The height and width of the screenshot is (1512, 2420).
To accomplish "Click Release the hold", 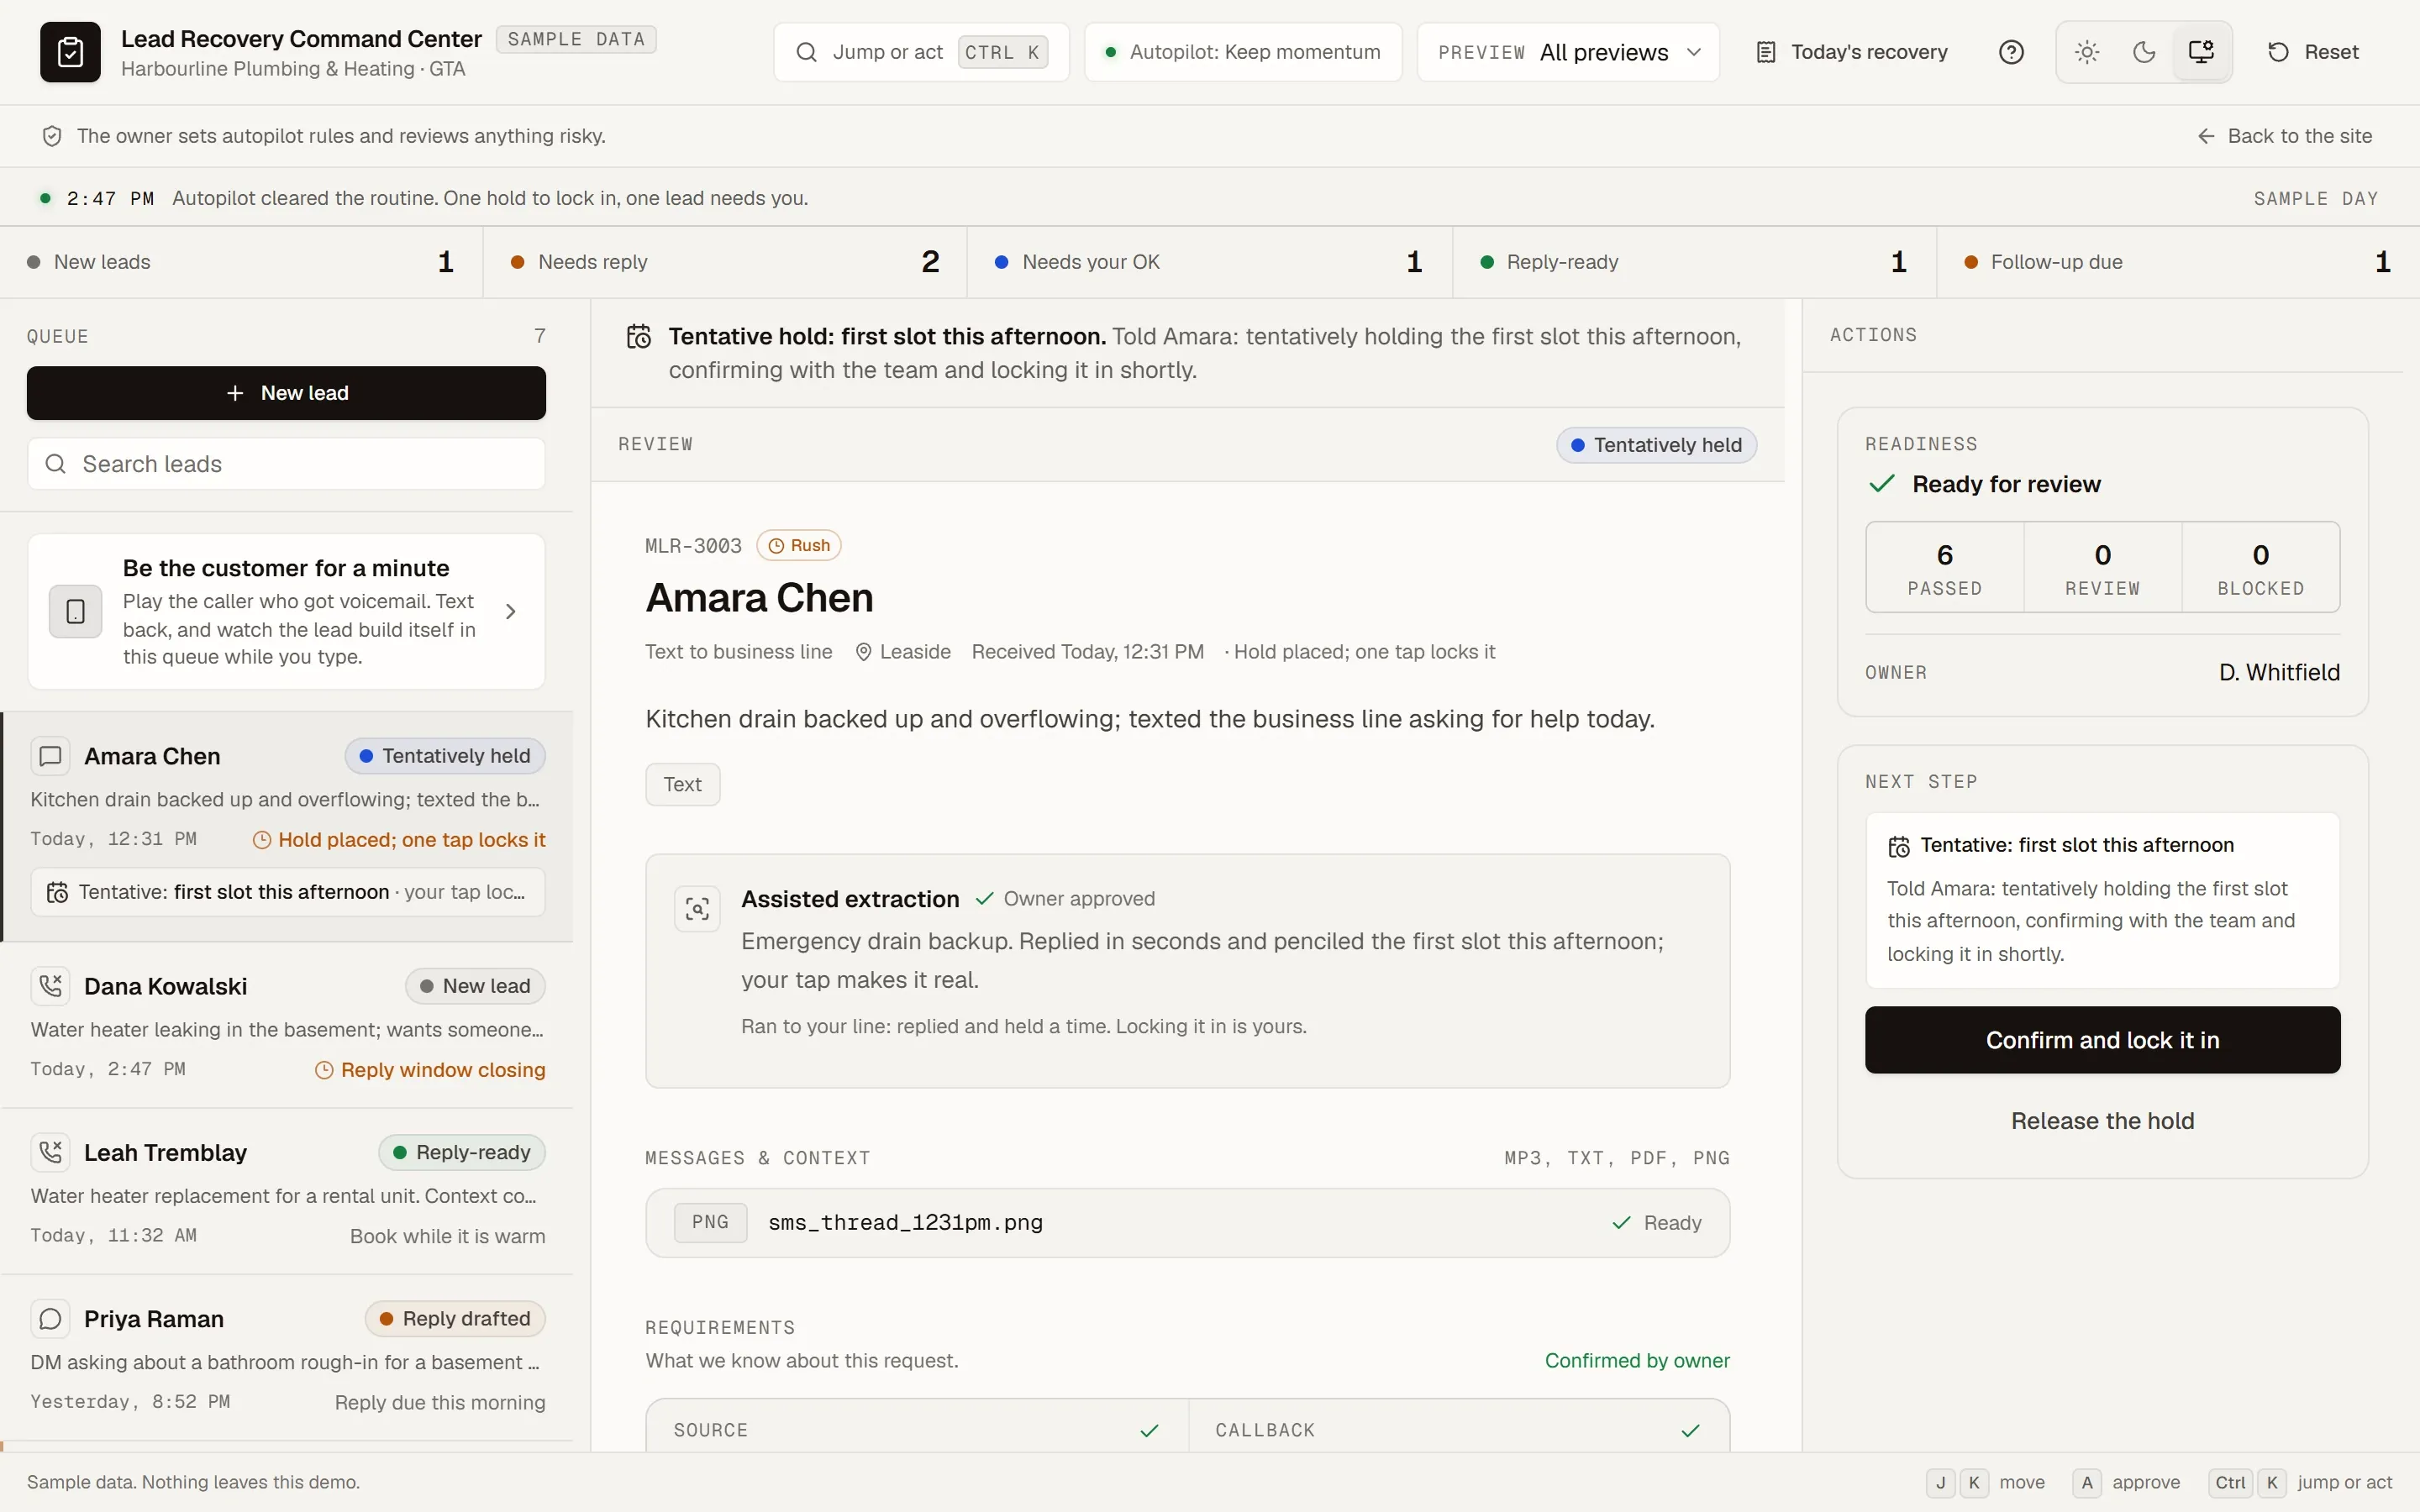I will [2102, 1121].
